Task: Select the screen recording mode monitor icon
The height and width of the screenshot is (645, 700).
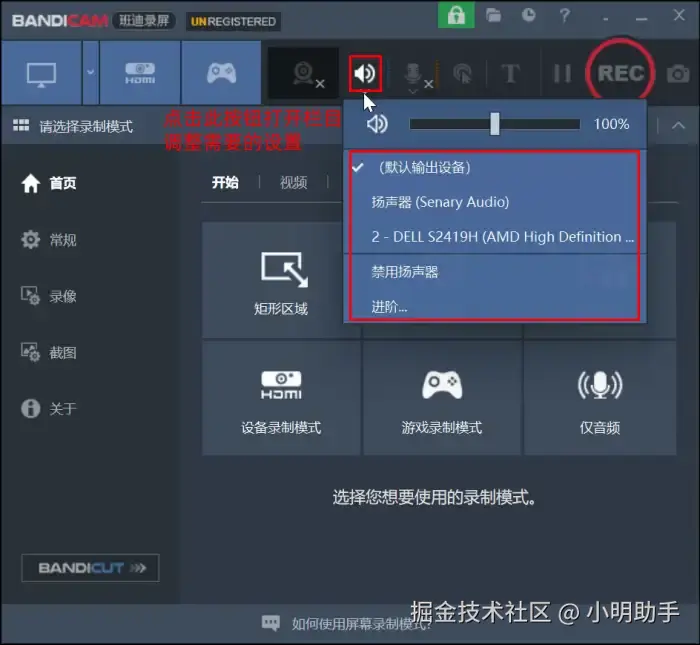Action: click(x=42, y=73)
